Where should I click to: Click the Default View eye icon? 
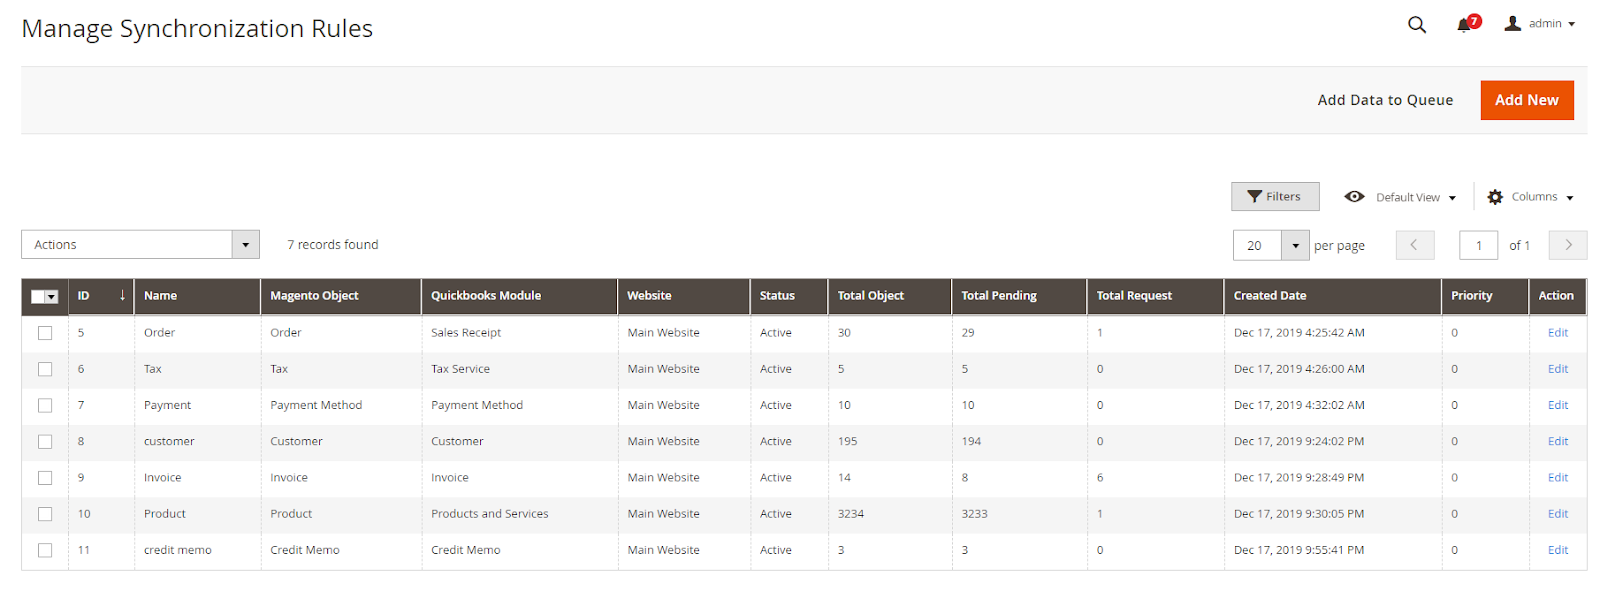point(1354,197)
